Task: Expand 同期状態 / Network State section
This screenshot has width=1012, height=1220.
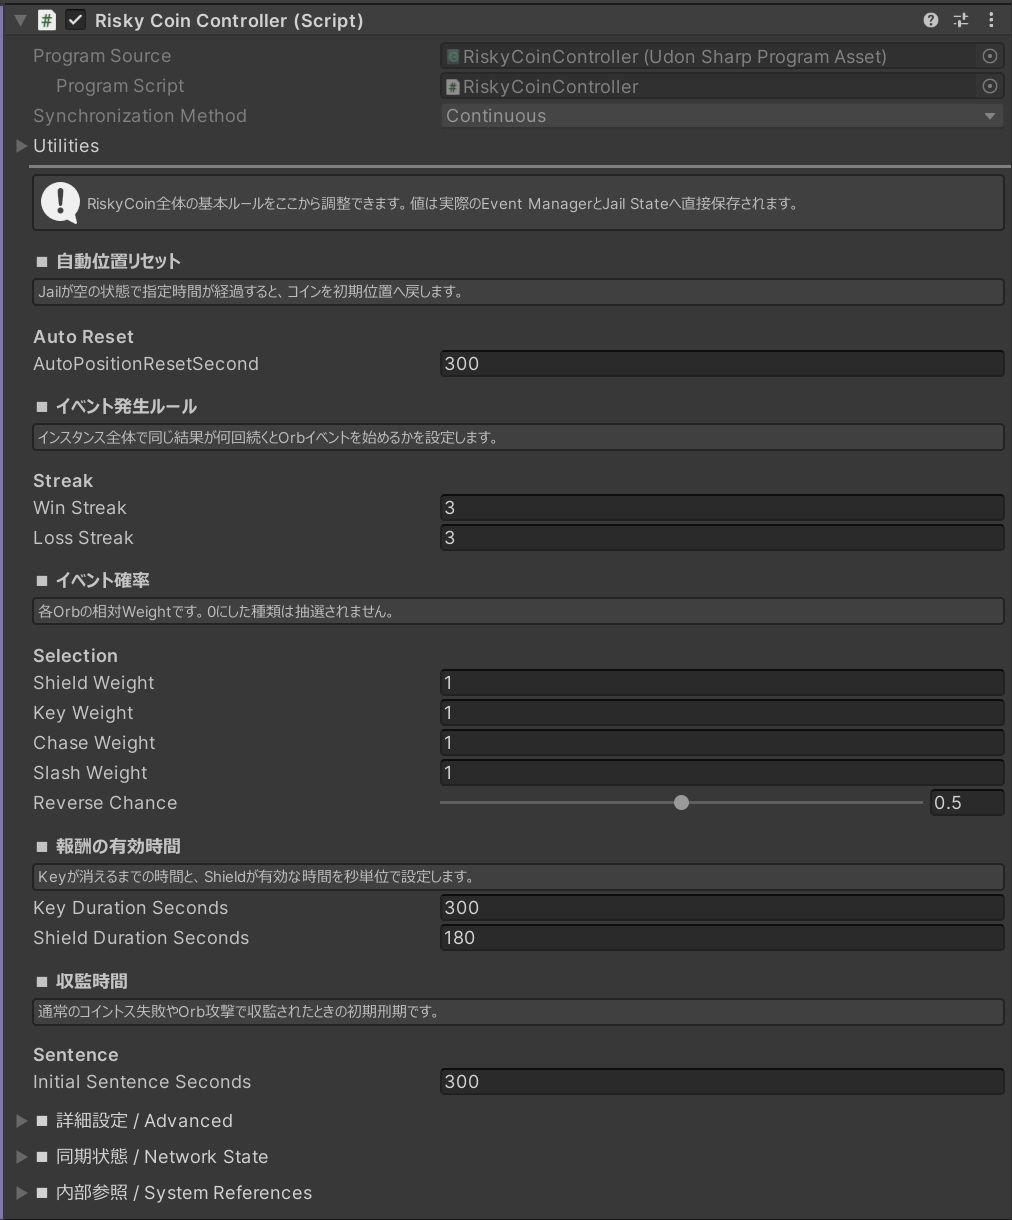Action: 21,1157
